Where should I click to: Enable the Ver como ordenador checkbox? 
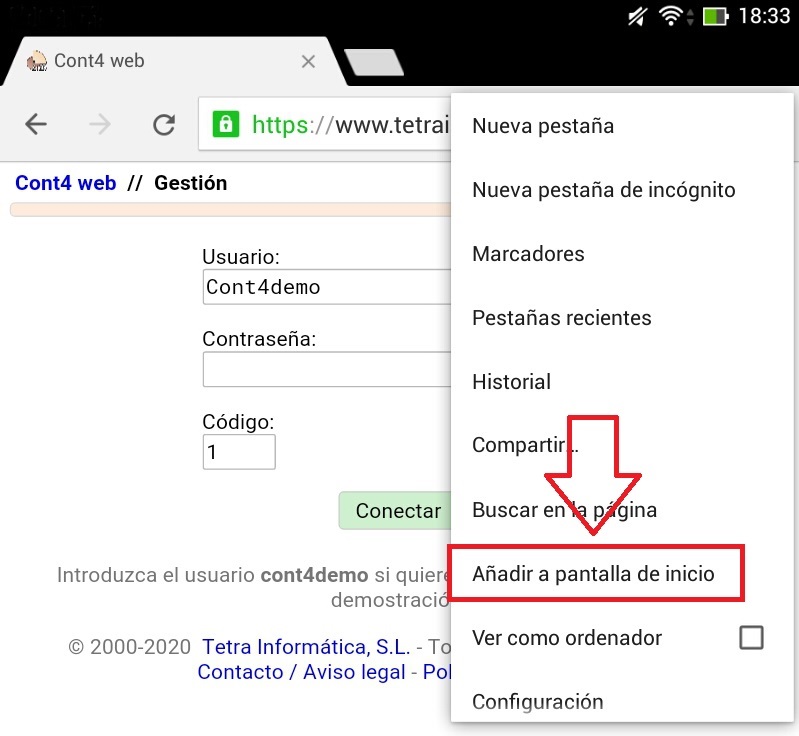751,637
